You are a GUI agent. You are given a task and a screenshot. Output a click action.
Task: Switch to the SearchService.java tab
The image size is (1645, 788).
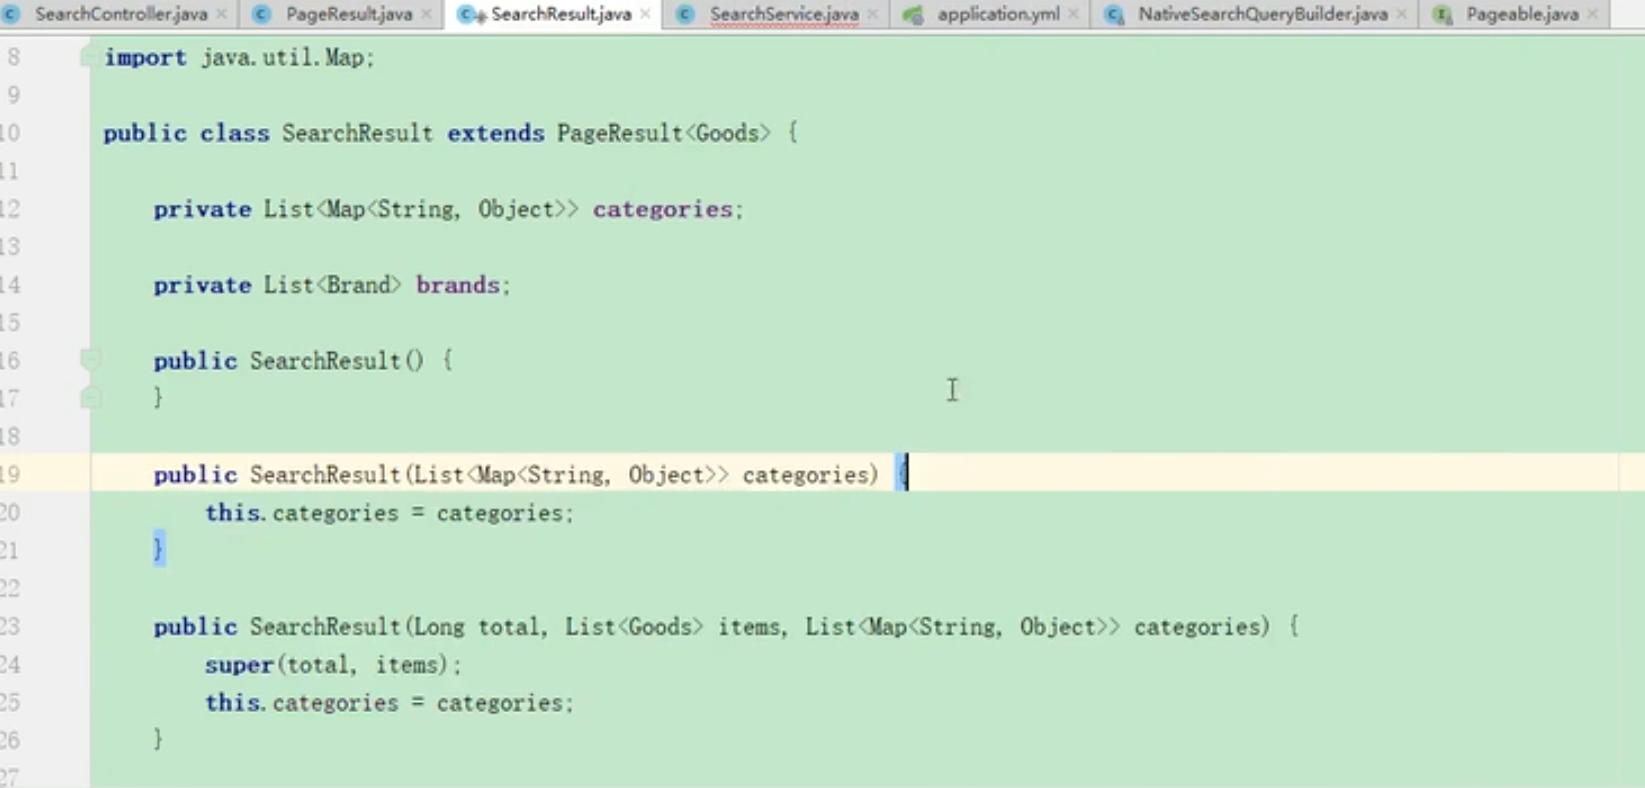click(x=784, y=14)
